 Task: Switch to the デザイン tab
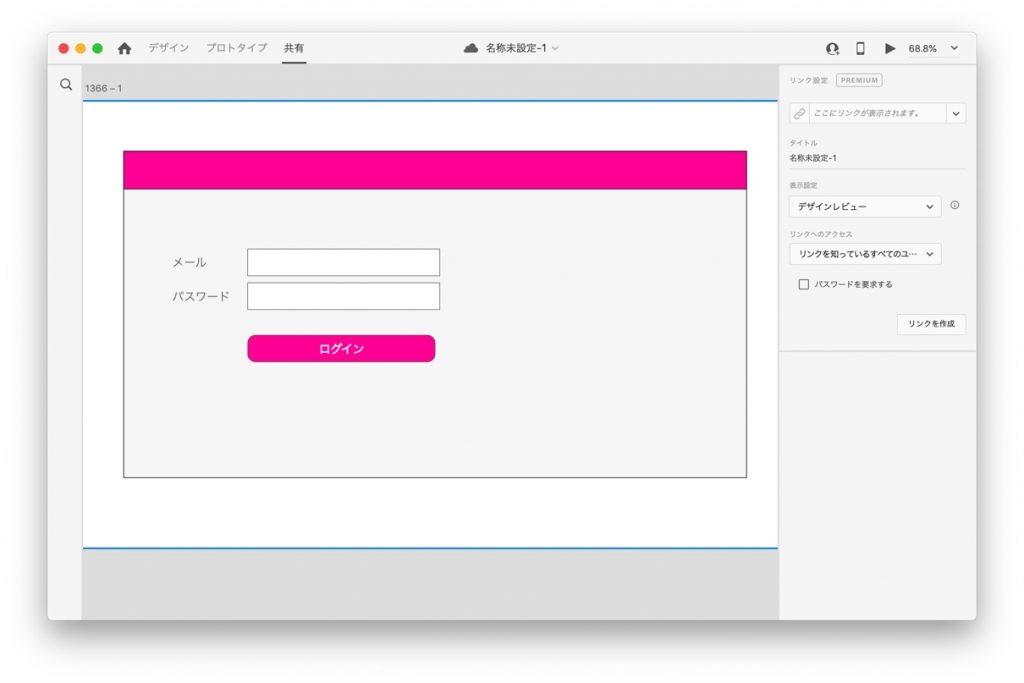[168, 48]
